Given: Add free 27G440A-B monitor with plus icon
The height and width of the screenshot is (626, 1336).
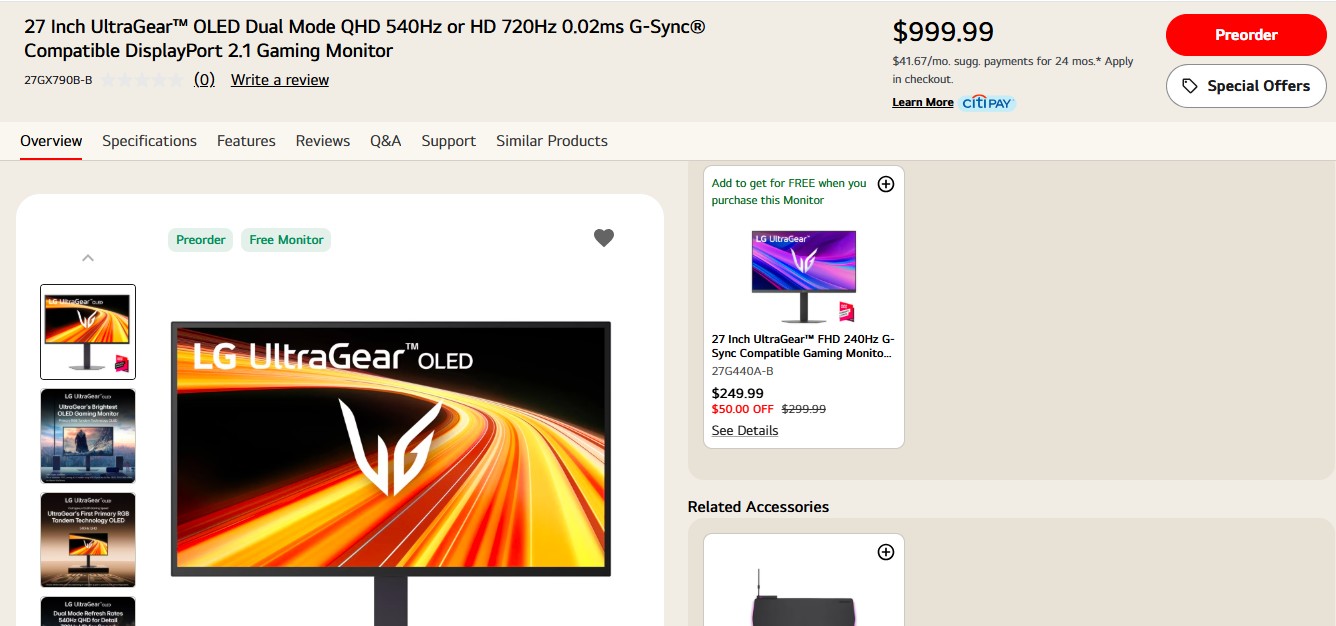Looking at the screenshot, I should pyautogui.click(x=885, y=184).
